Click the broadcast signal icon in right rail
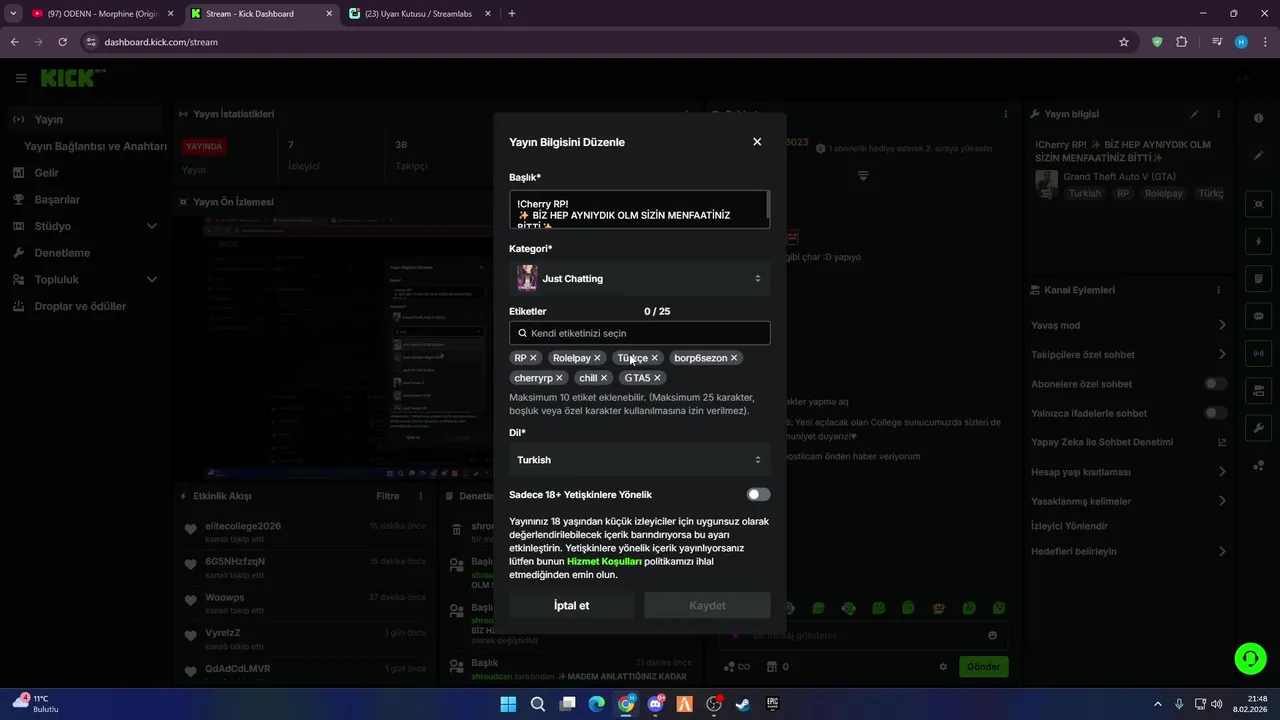This screenshot has height=720, width=1280. pyautogui.click(x=1259, y=352)
